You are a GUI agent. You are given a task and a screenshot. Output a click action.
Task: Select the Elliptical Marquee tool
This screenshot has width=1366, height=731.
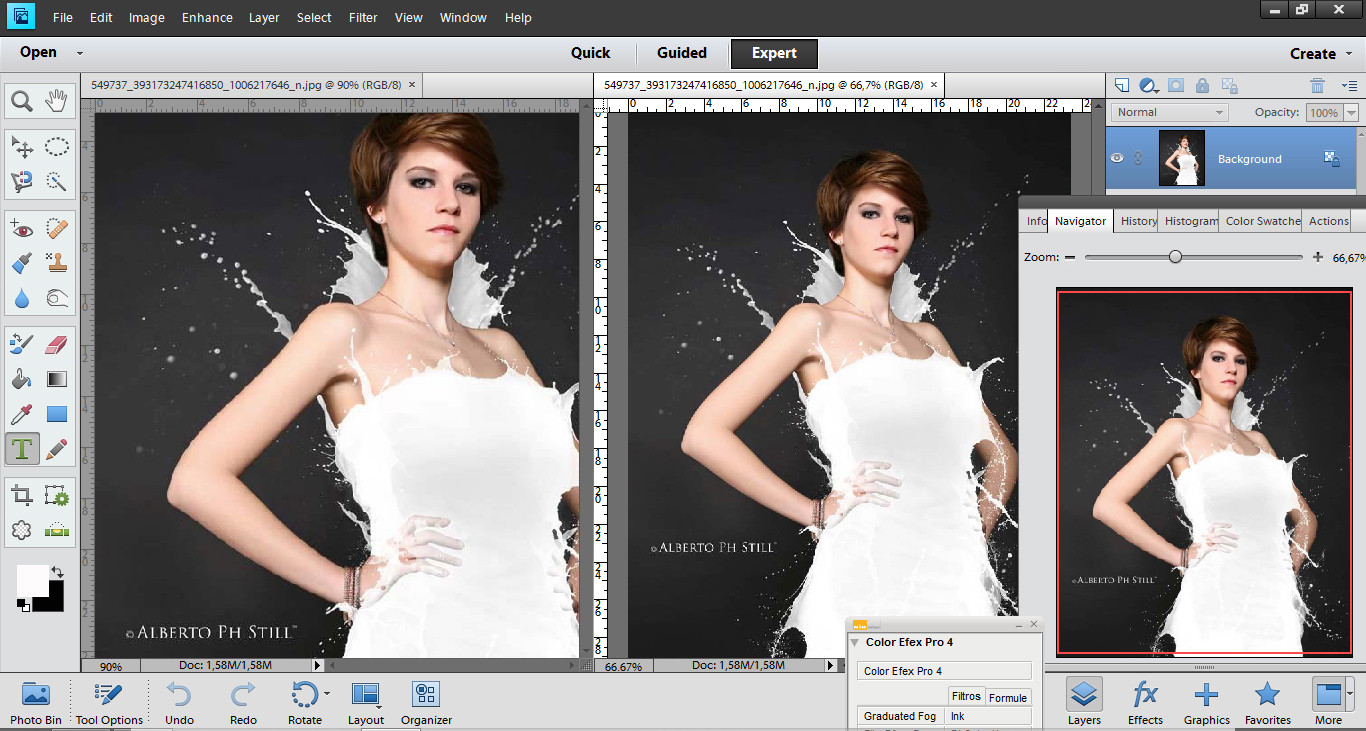pos(57,147)
